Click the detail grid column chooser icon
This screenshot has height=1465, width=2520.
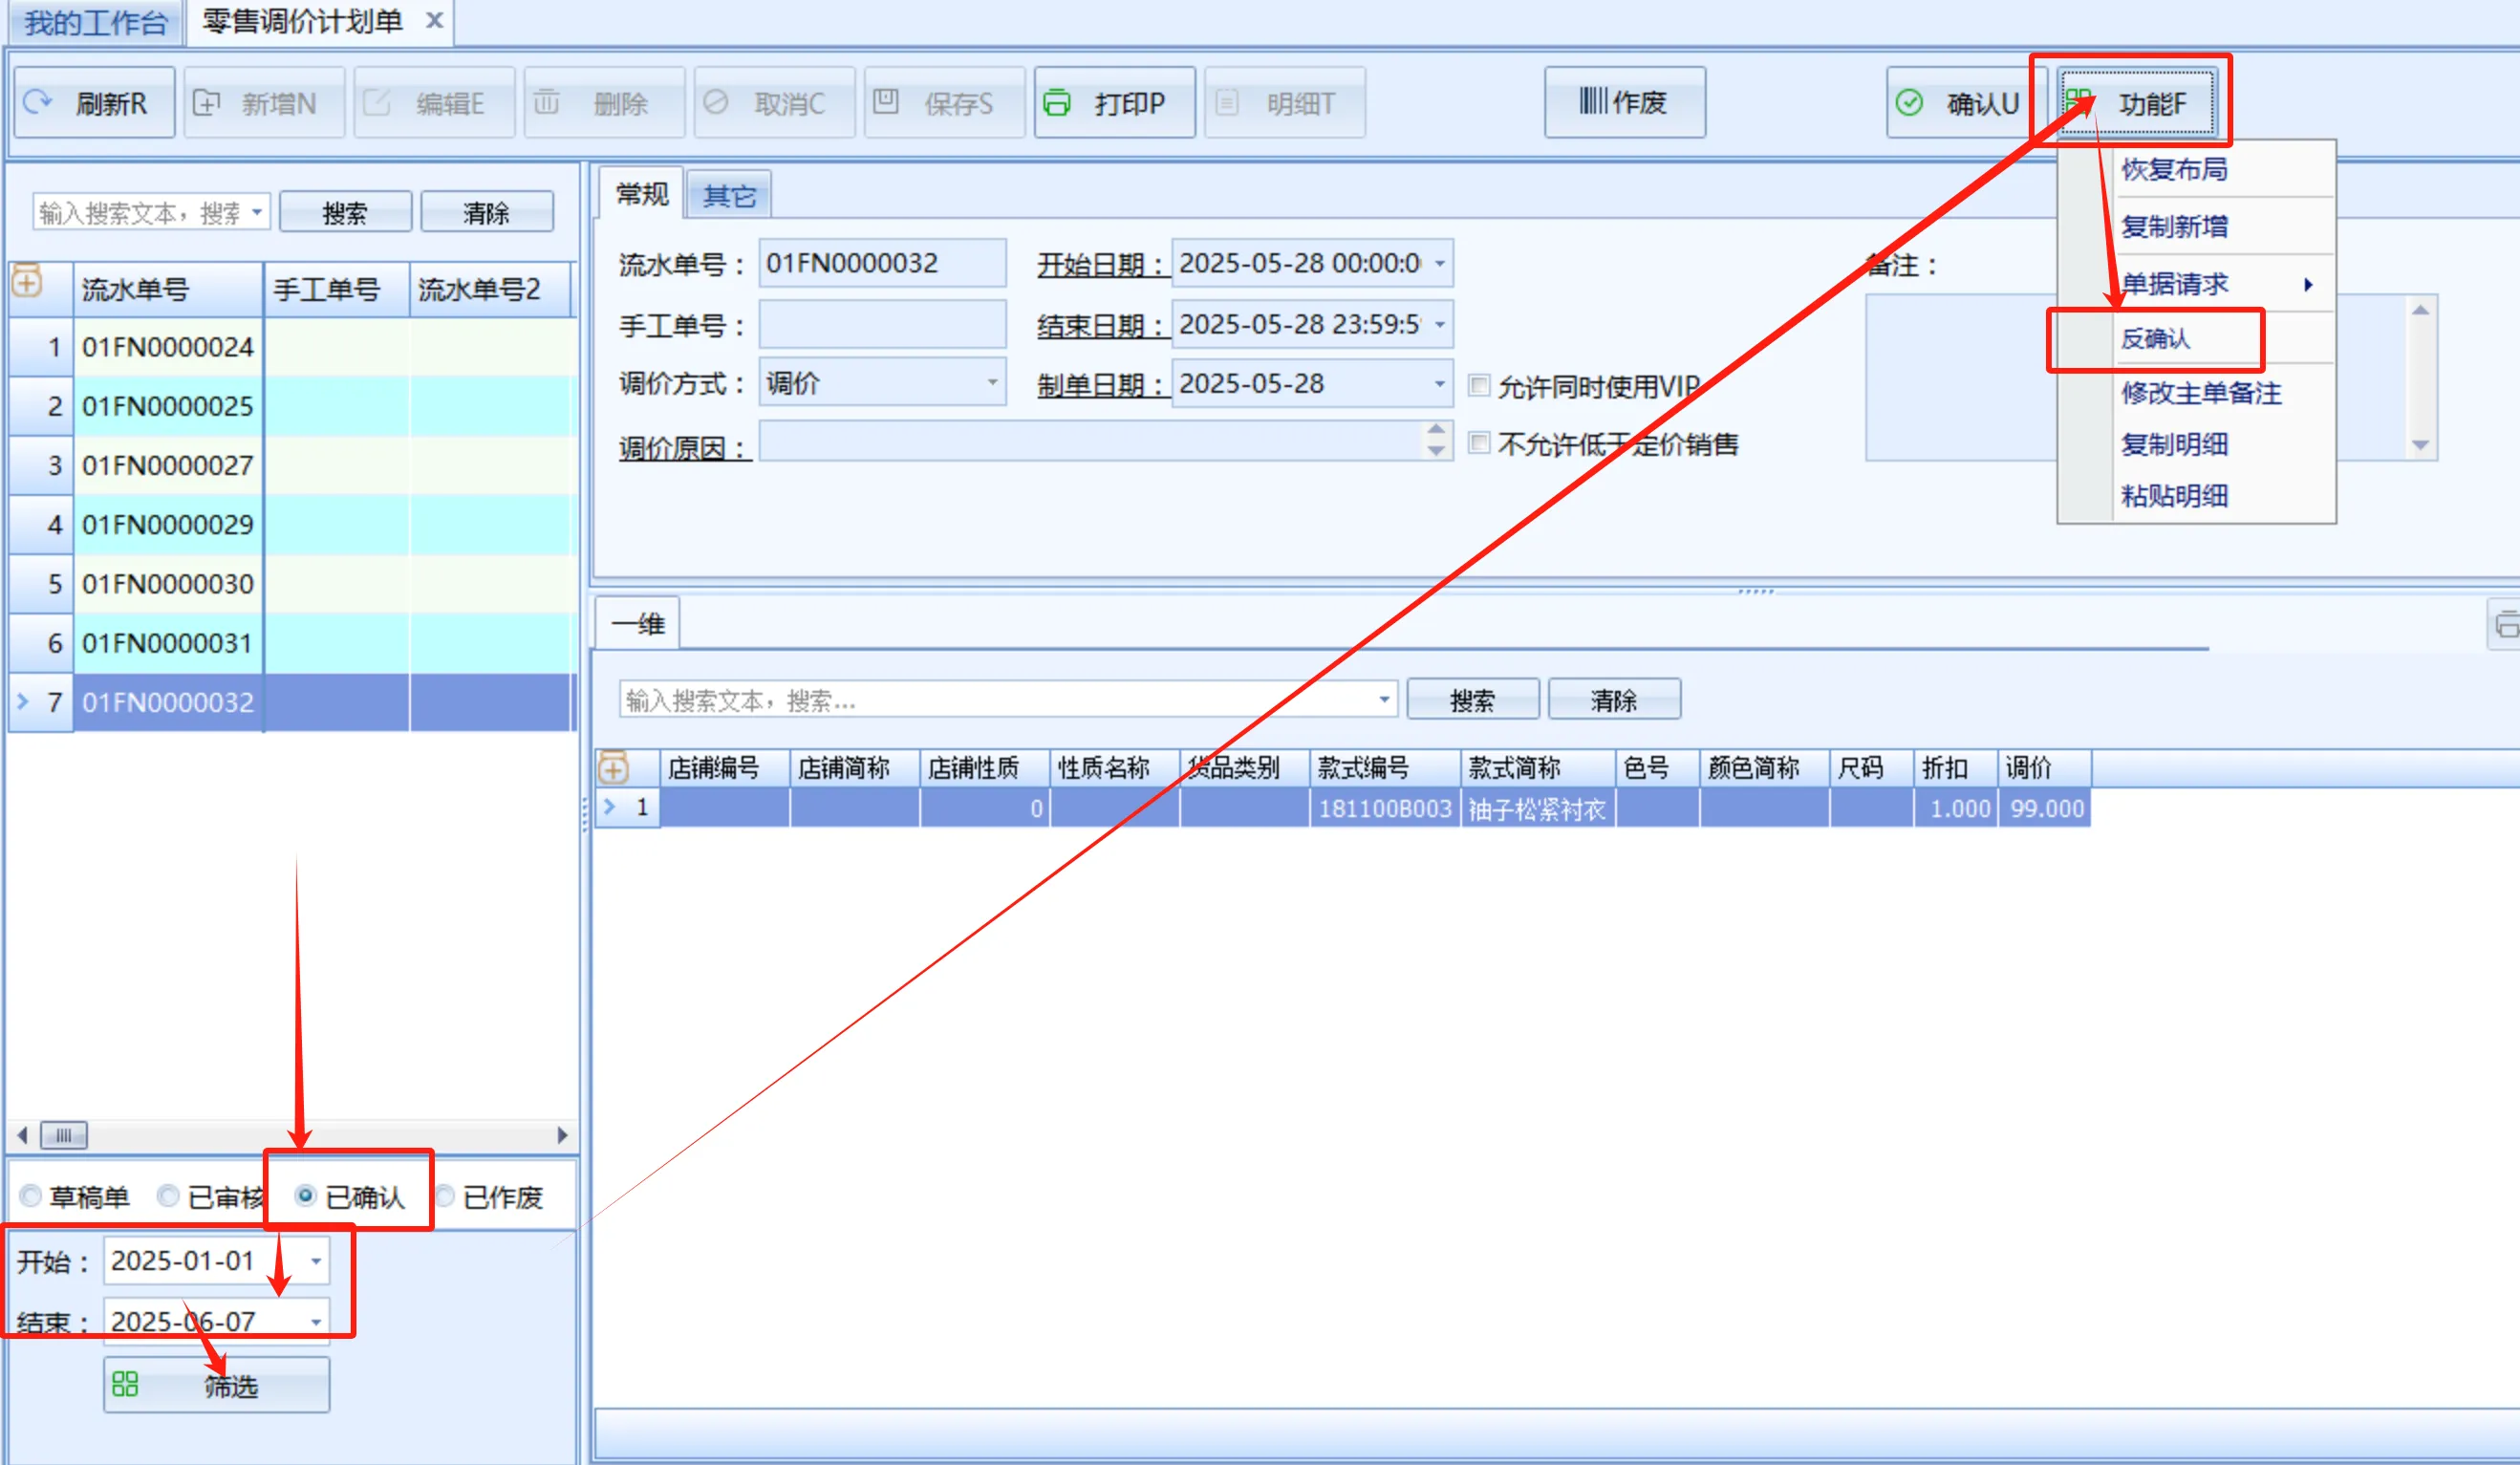(613, 768)
